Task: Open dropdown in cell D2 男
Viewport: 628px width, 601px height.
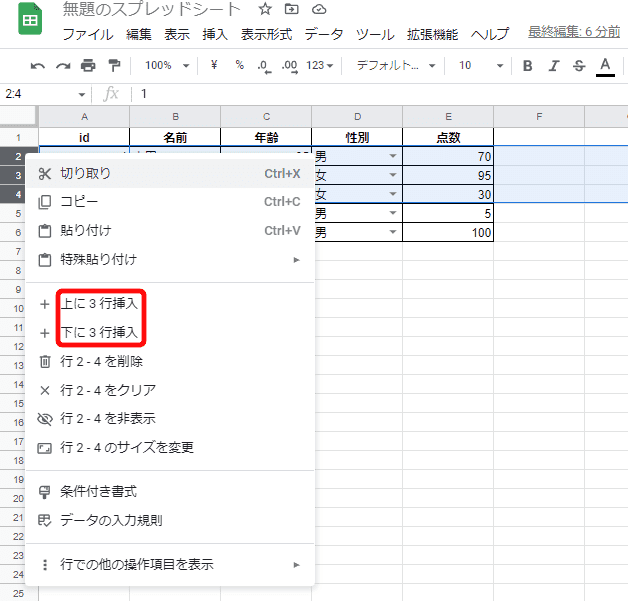Action: (x=393, y=156)
